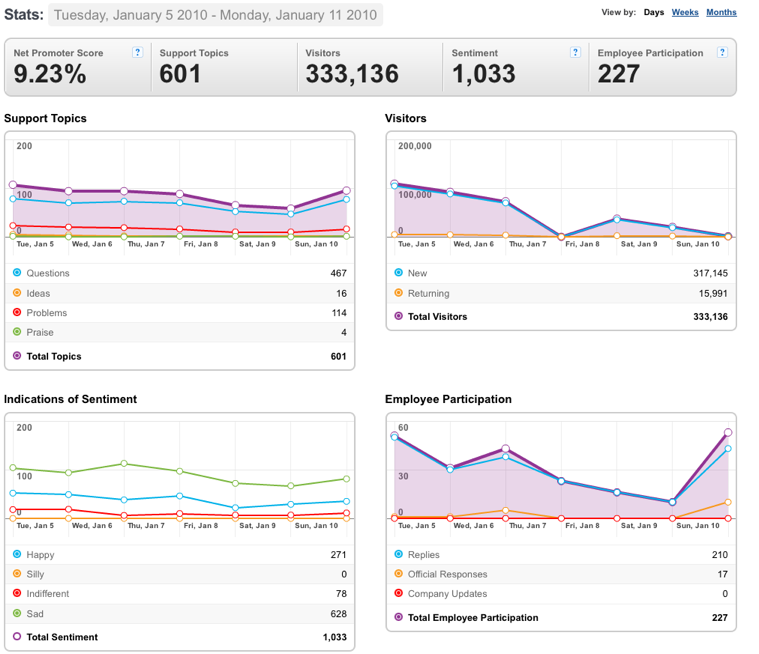759x654 pixels.
Task: Click the purple Total Visitors legend marker
Action: [398, 316]
